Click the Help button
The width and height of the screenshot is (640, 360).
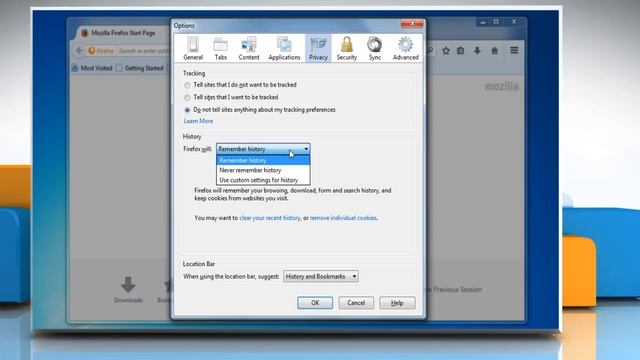(x=397, y=303)
